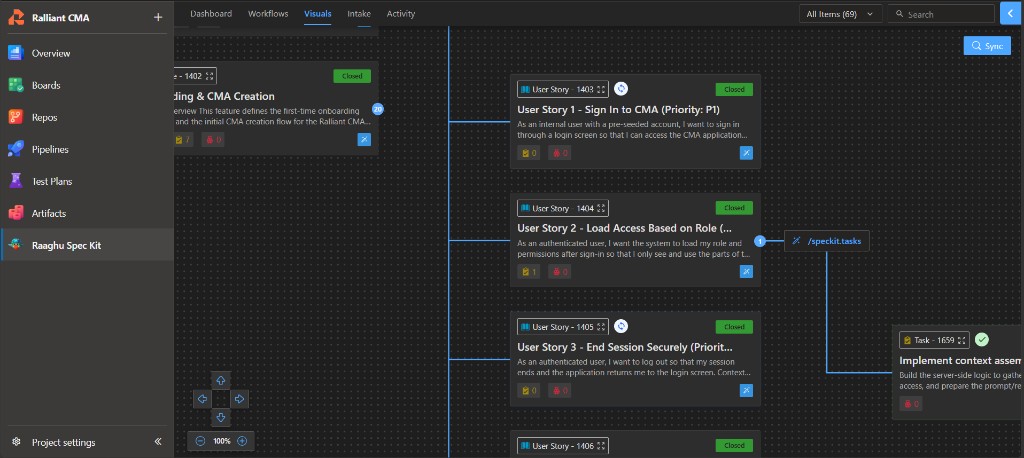1024x458 pixels.
Task: Open User Story 3 - End Session Securely title
Action: point(625,347)
